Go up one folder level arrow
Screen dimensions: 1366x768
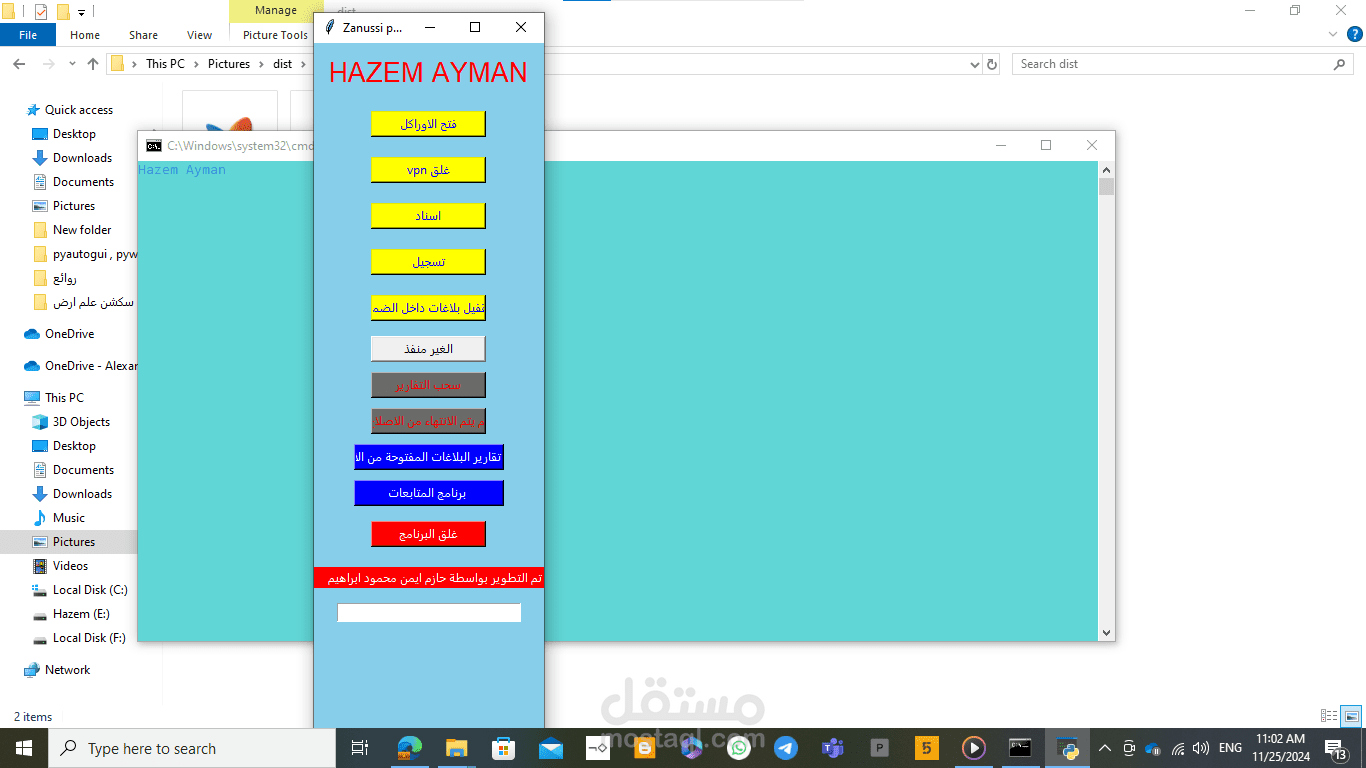93,64
